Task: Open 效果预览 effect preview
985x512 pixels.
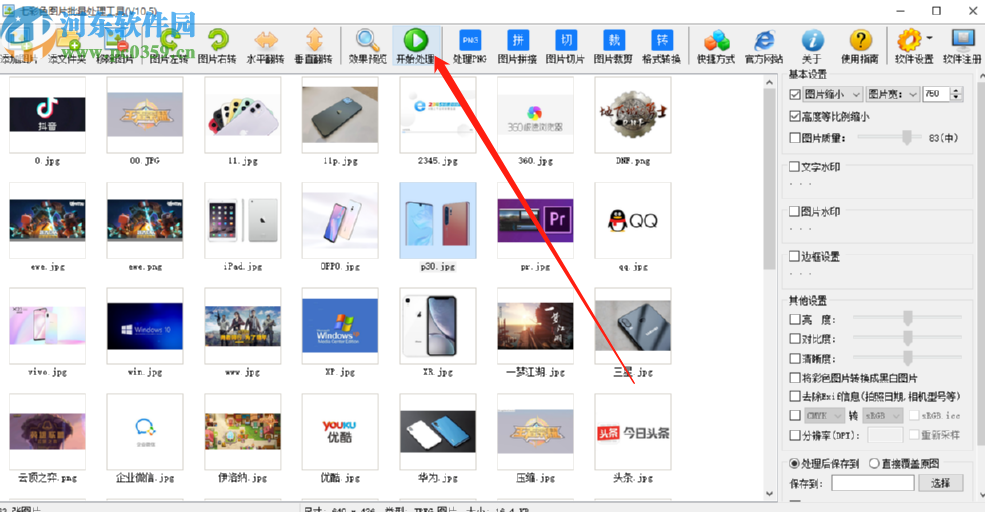Action: [x=367, y=44]
